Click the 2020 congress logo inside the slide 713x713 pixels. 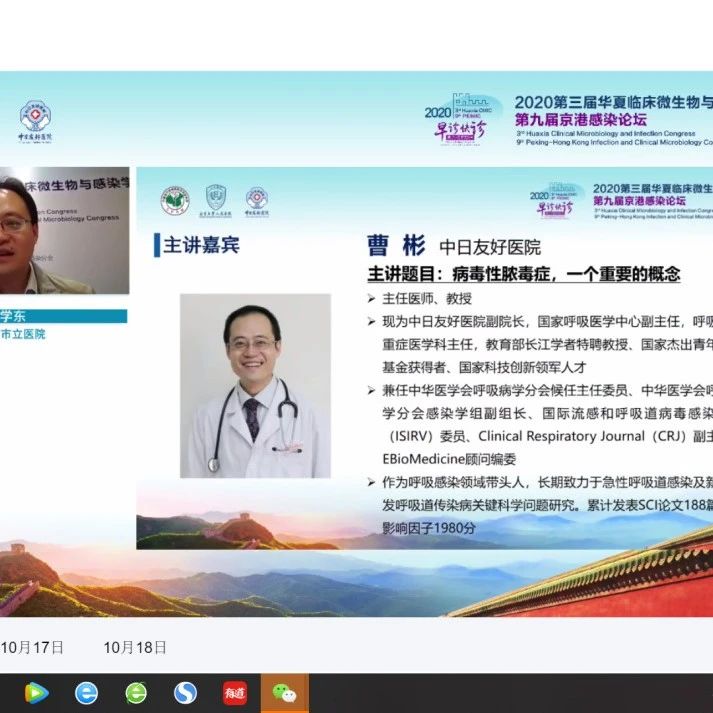coord(557,199)
